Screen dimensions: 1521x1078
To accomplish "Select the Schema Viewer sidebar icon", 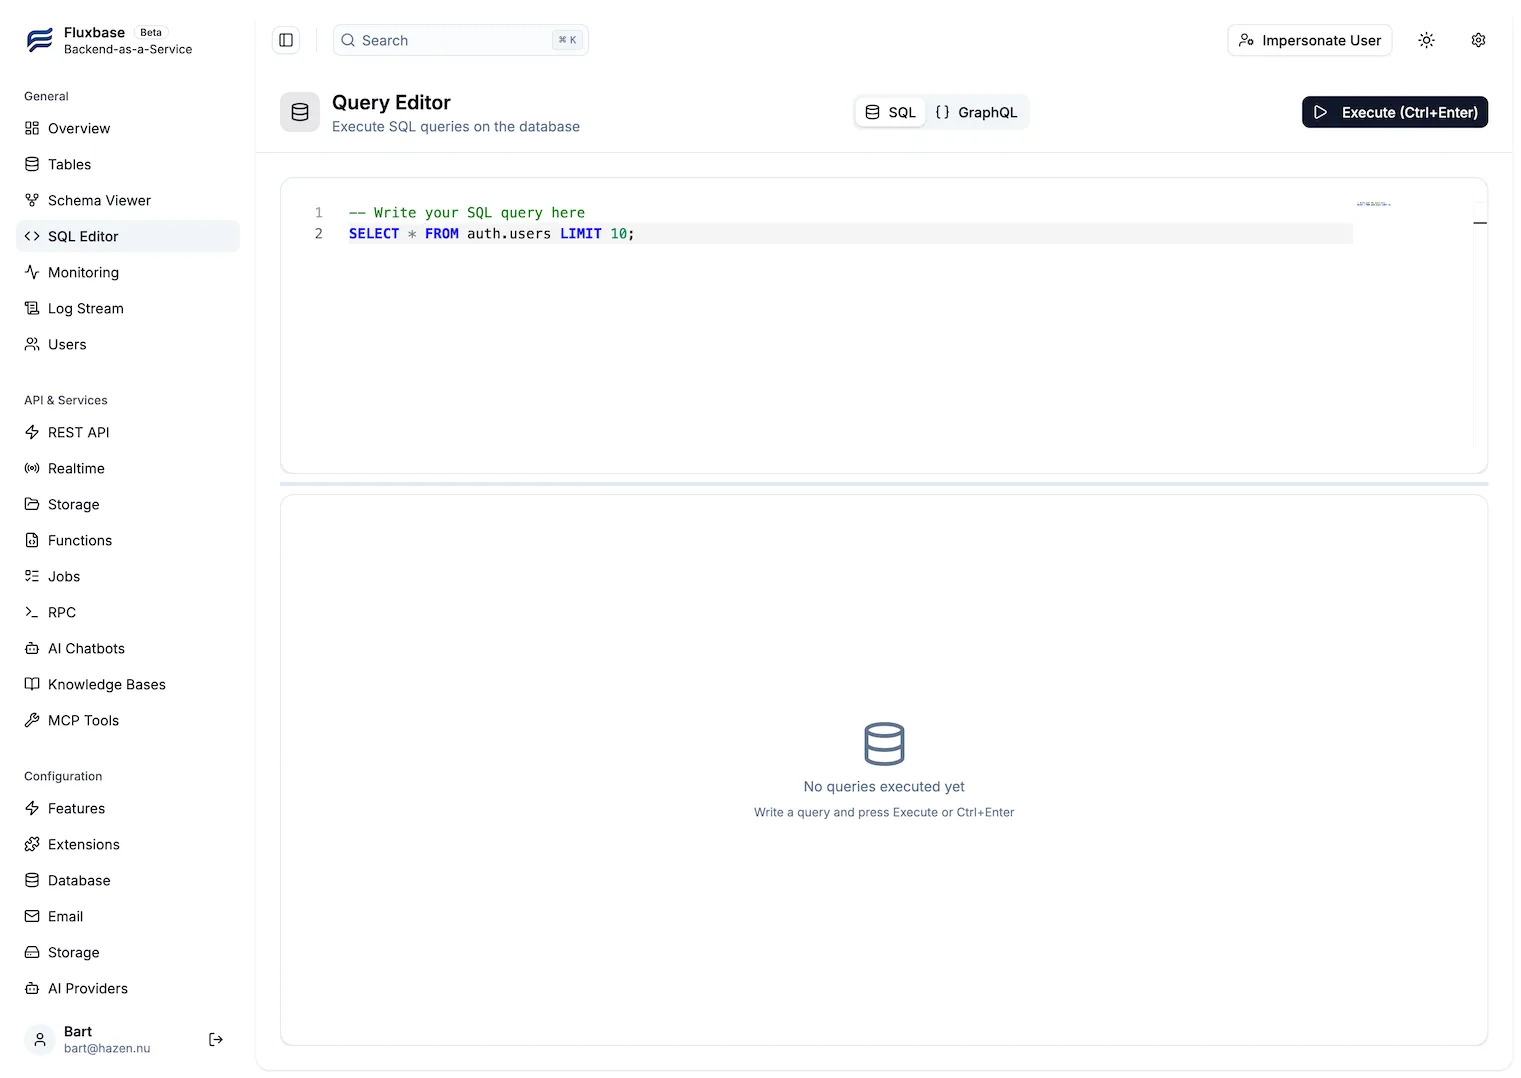I will pos(31,200).
